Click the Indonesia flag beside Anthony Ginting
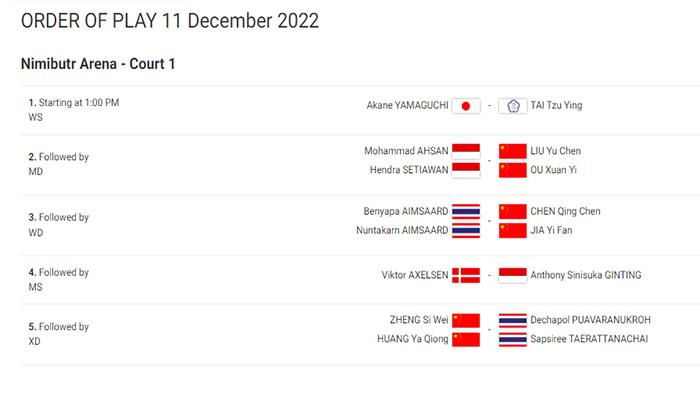Screen dimensions: 700x400 [x=512, y=275]
